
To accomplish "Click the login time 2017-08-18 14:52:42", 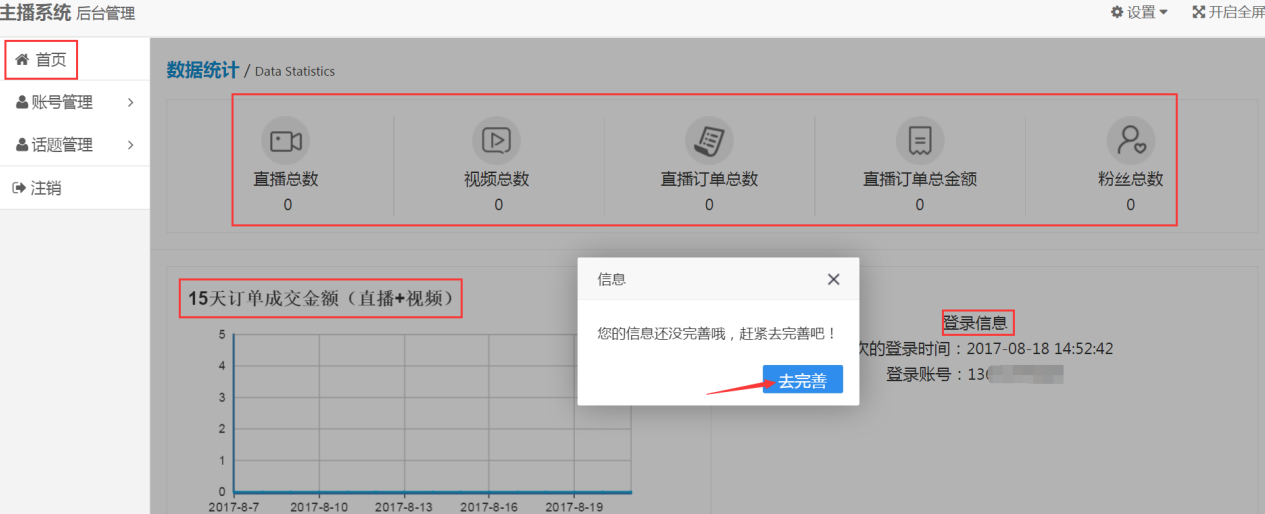I will (1040, 349).
